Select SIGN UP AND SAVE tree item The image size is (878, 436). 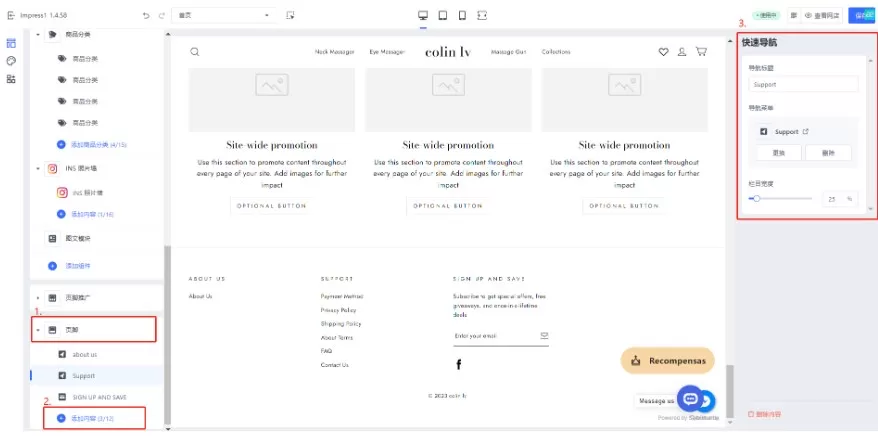click(x=98, y=397)
